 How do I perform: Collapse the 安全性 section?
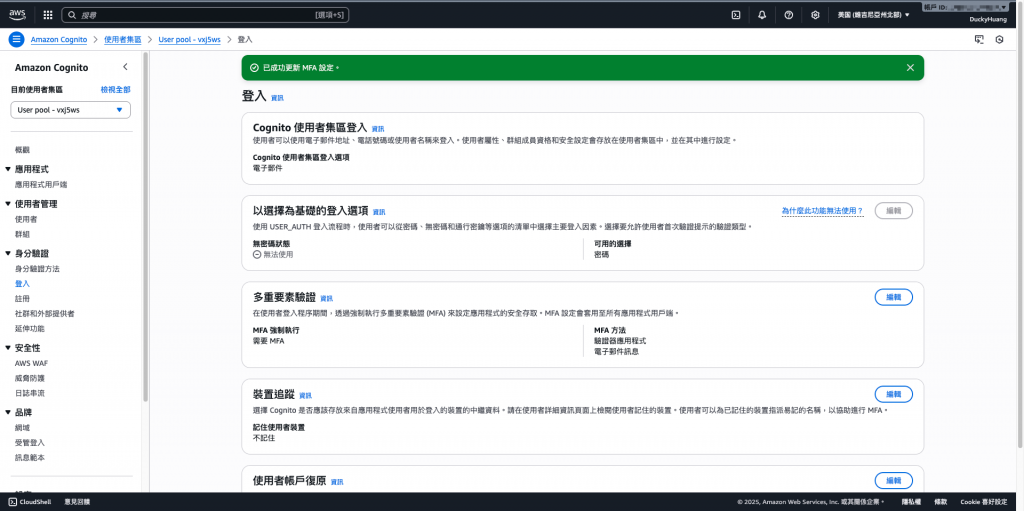(x=8, y=348)
